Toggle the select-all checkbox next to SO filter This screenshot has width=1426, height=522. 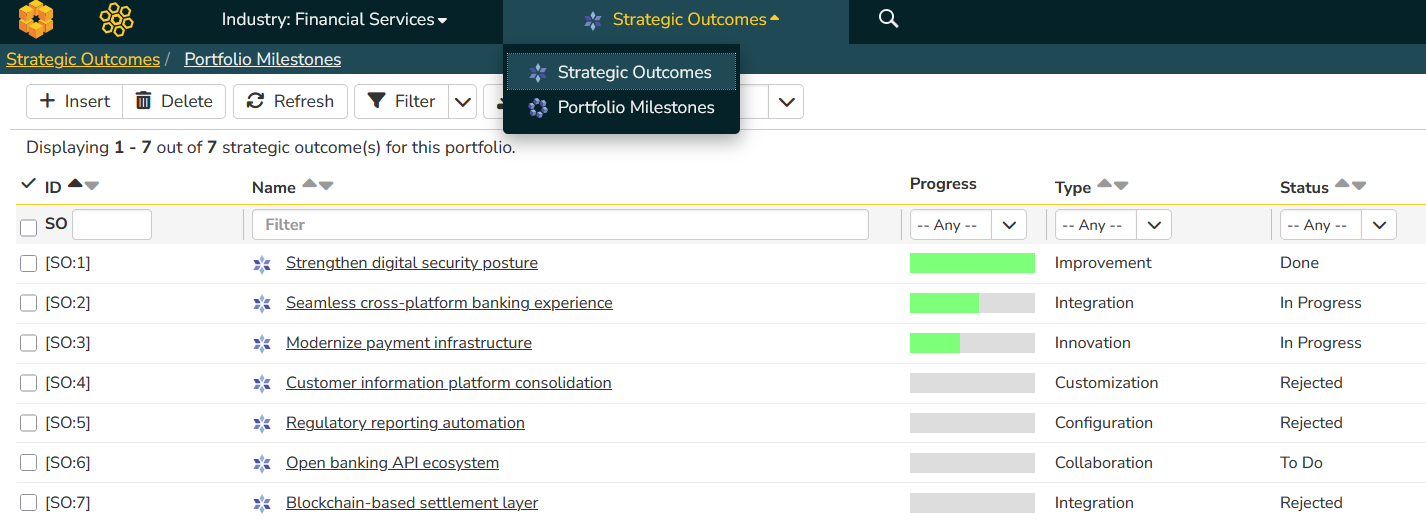point(29,228)
